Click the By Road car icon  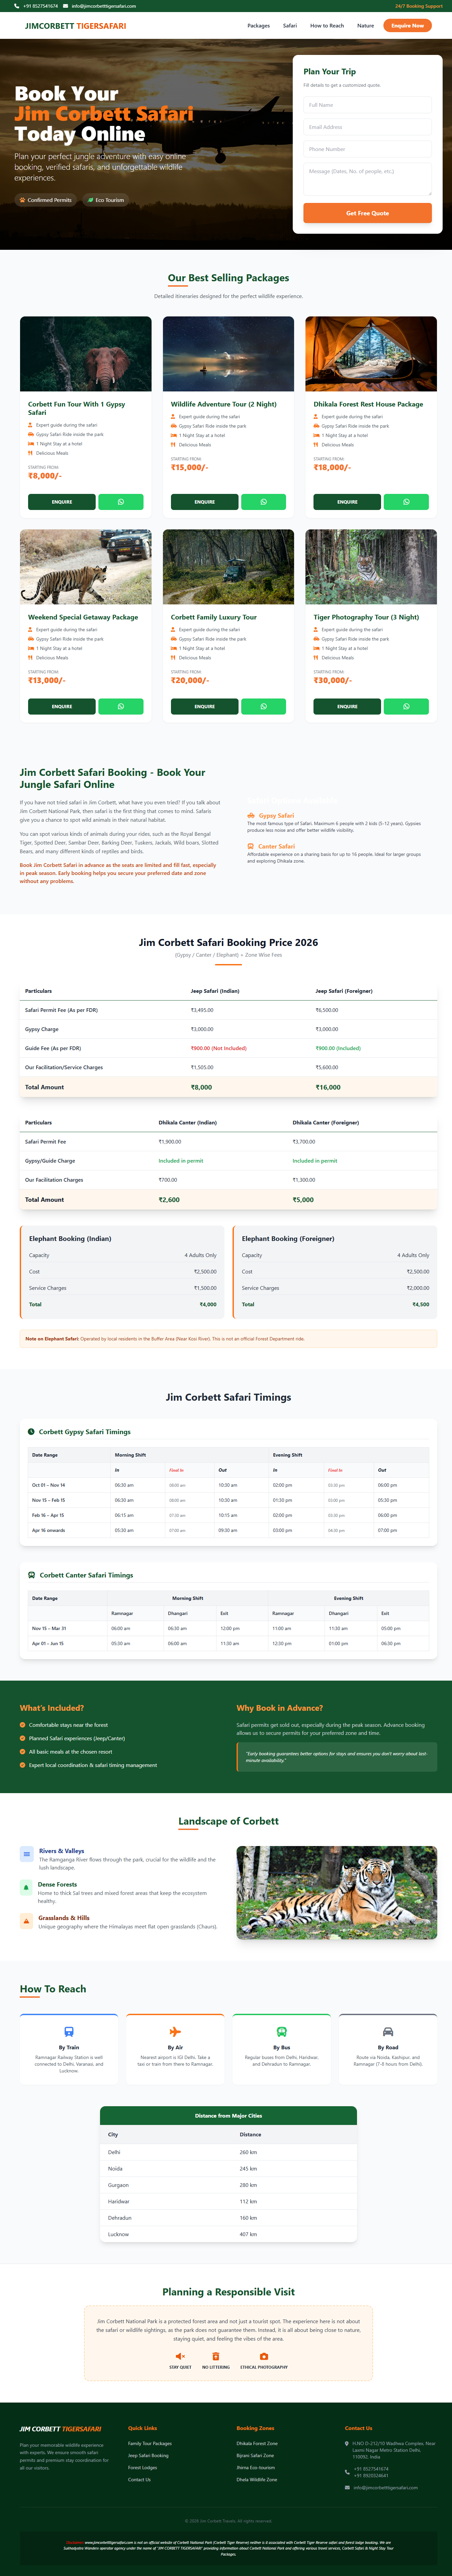tap(388, 2032)
